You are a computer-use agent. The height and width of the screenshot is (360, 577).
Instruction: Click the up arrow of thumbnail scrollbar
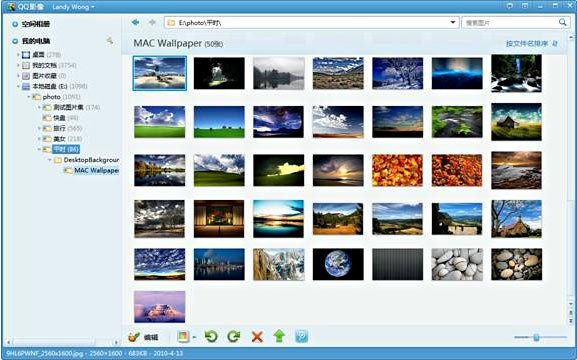[571, 37]
